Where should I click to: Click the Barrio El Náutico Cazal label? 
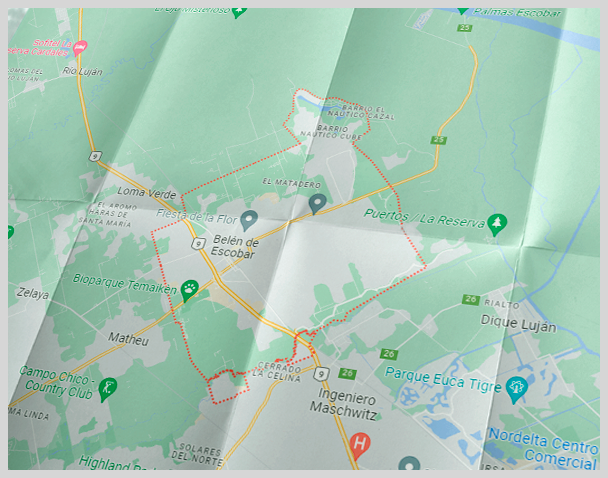click(x=362, y=112)
